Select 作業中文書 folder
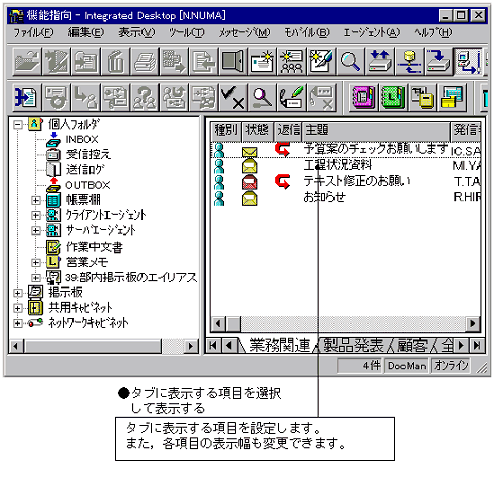The height and width of the screenshot is (477, 494). [x=94, y=247]
